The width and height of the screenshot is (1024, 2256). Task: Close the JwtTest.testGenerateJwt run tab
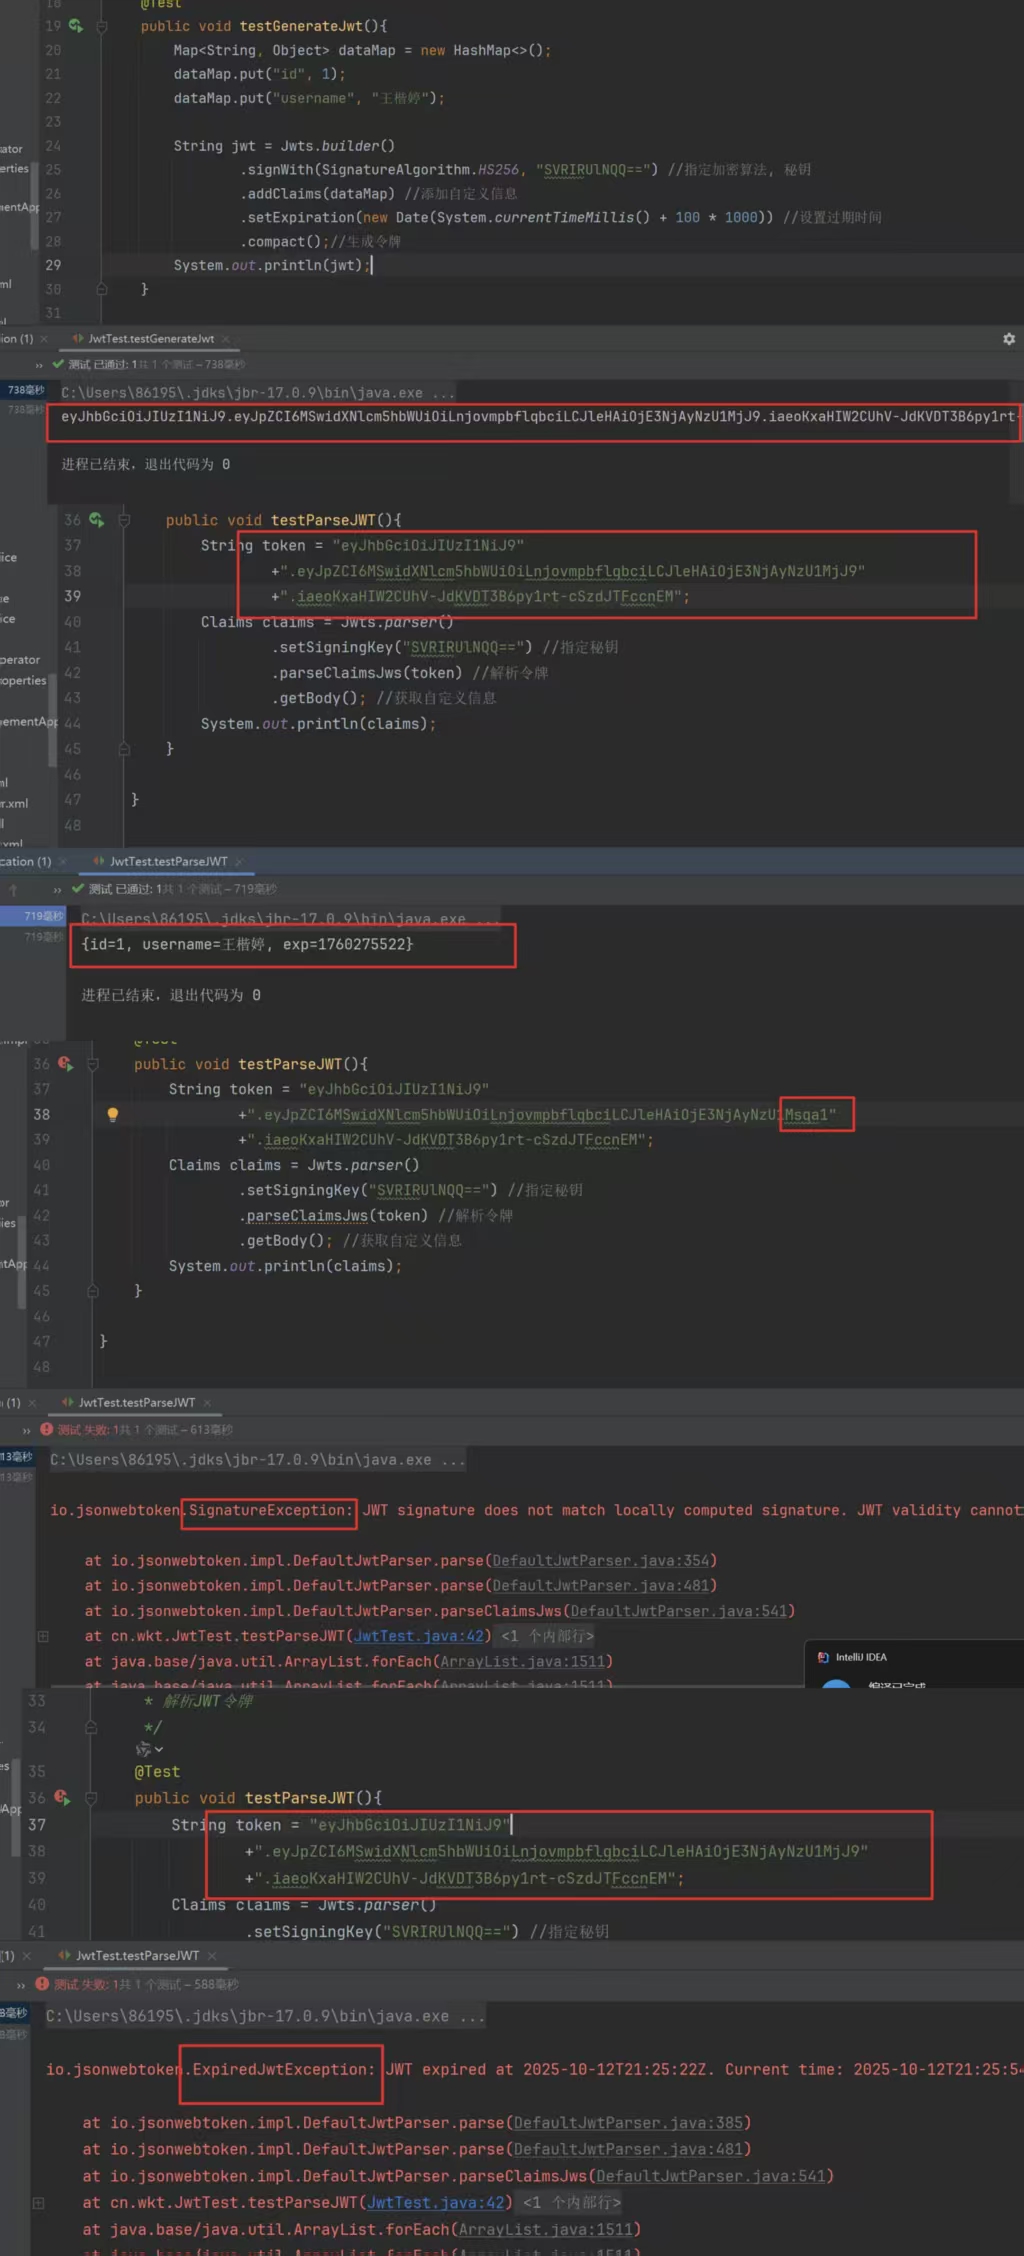pos(226,339)
